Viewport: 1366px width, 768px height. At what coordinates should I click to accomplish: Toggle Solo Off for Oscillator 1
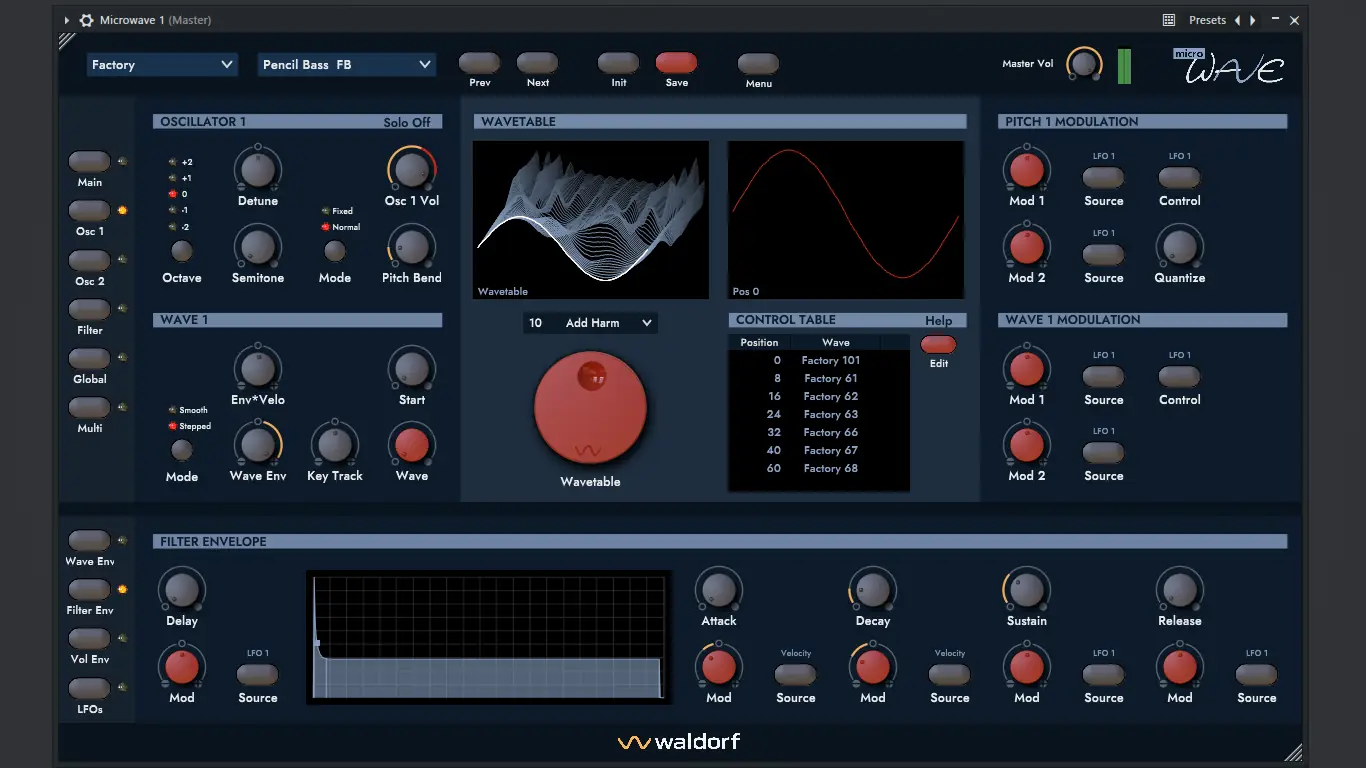point(407,122)
